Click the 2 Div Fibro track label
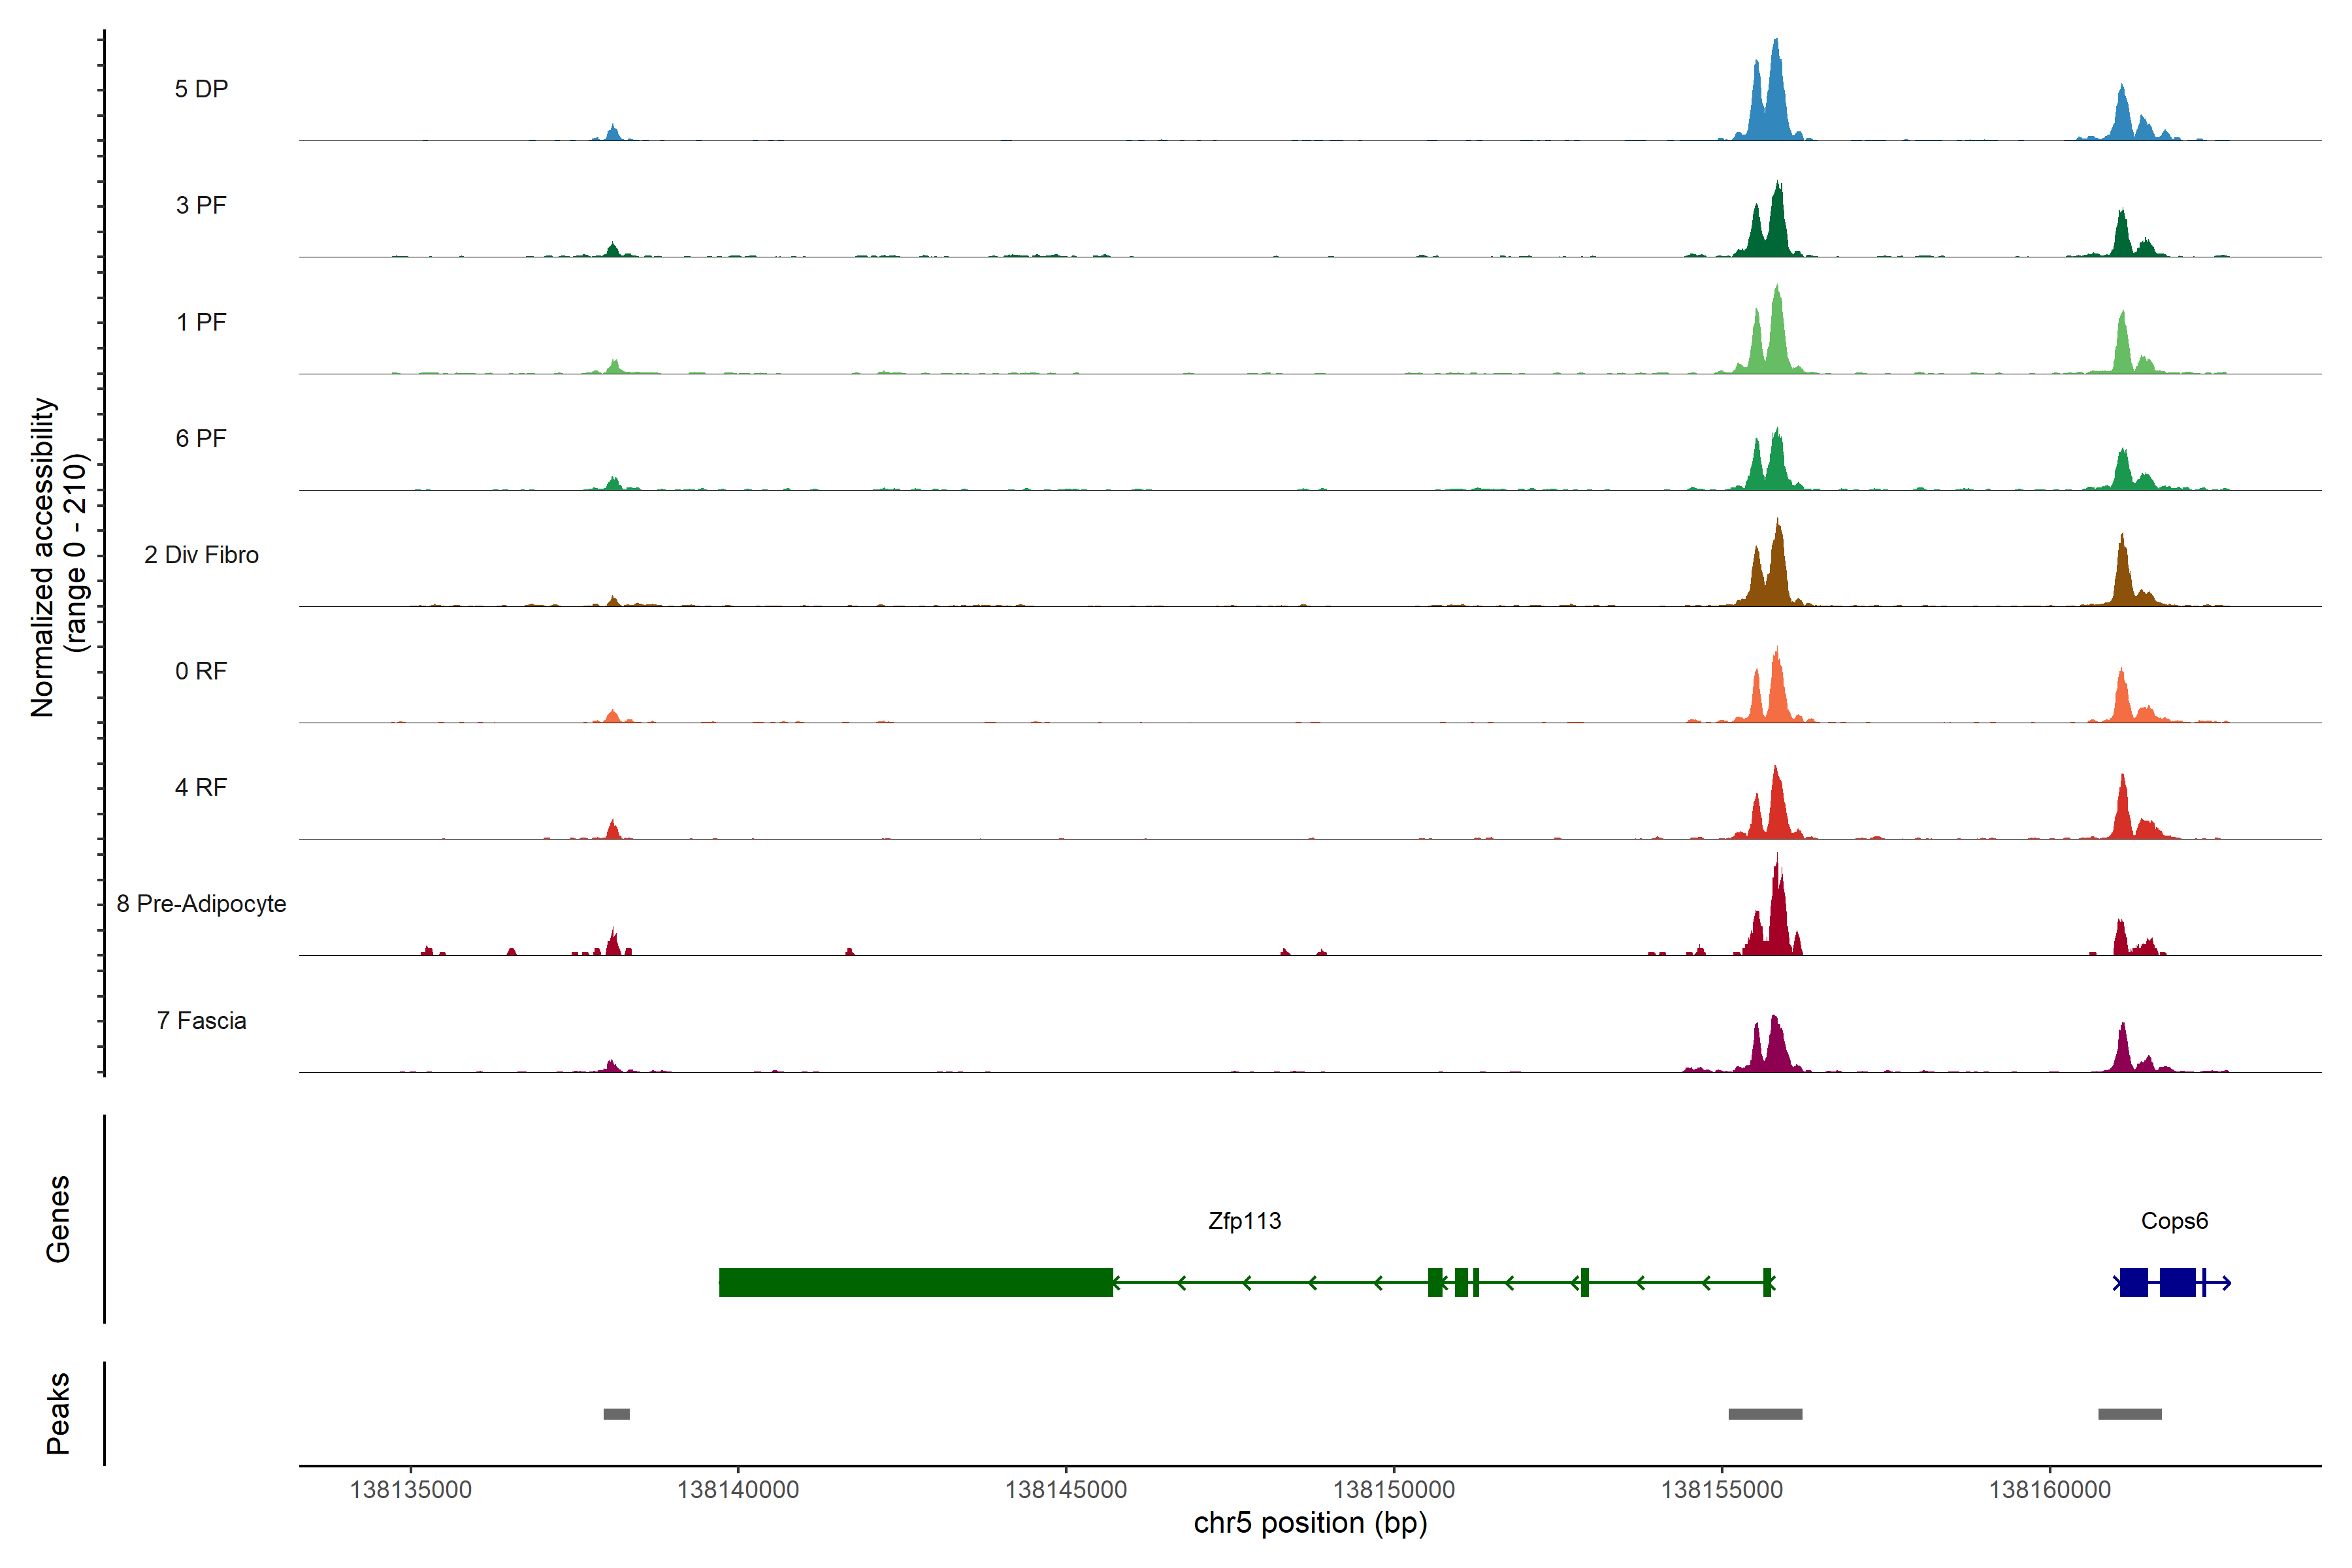Viewport: 2352px width, 1568px height. click(x=201, y=554)
